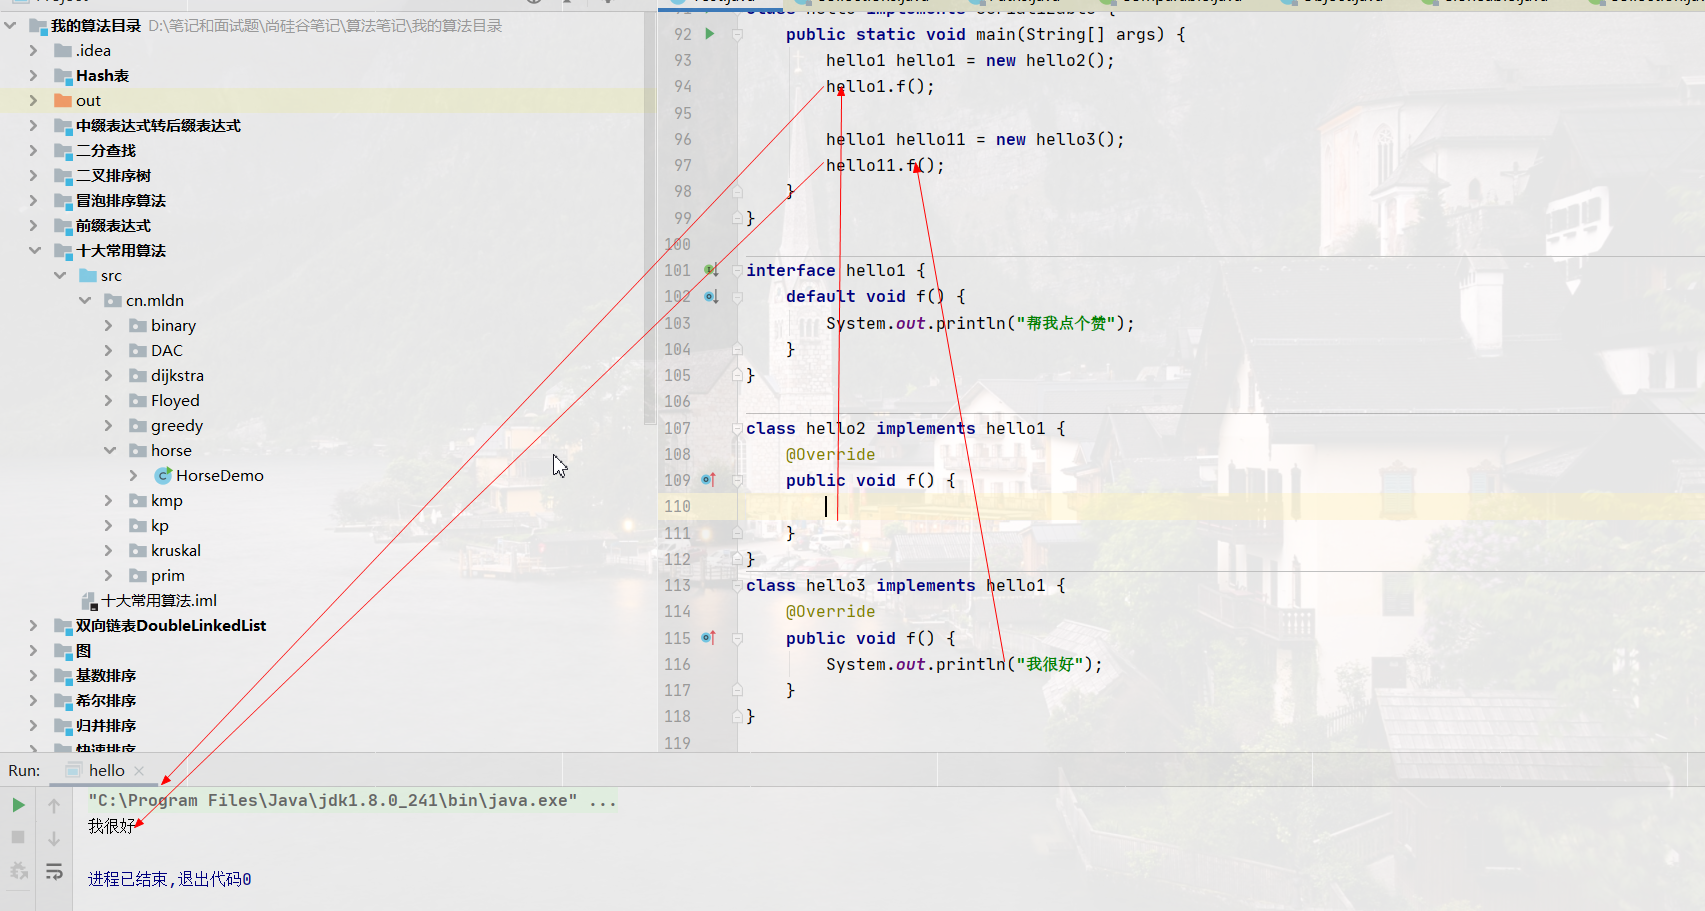Expand the out folder
1705x911 pixels.
coord(33,100)
